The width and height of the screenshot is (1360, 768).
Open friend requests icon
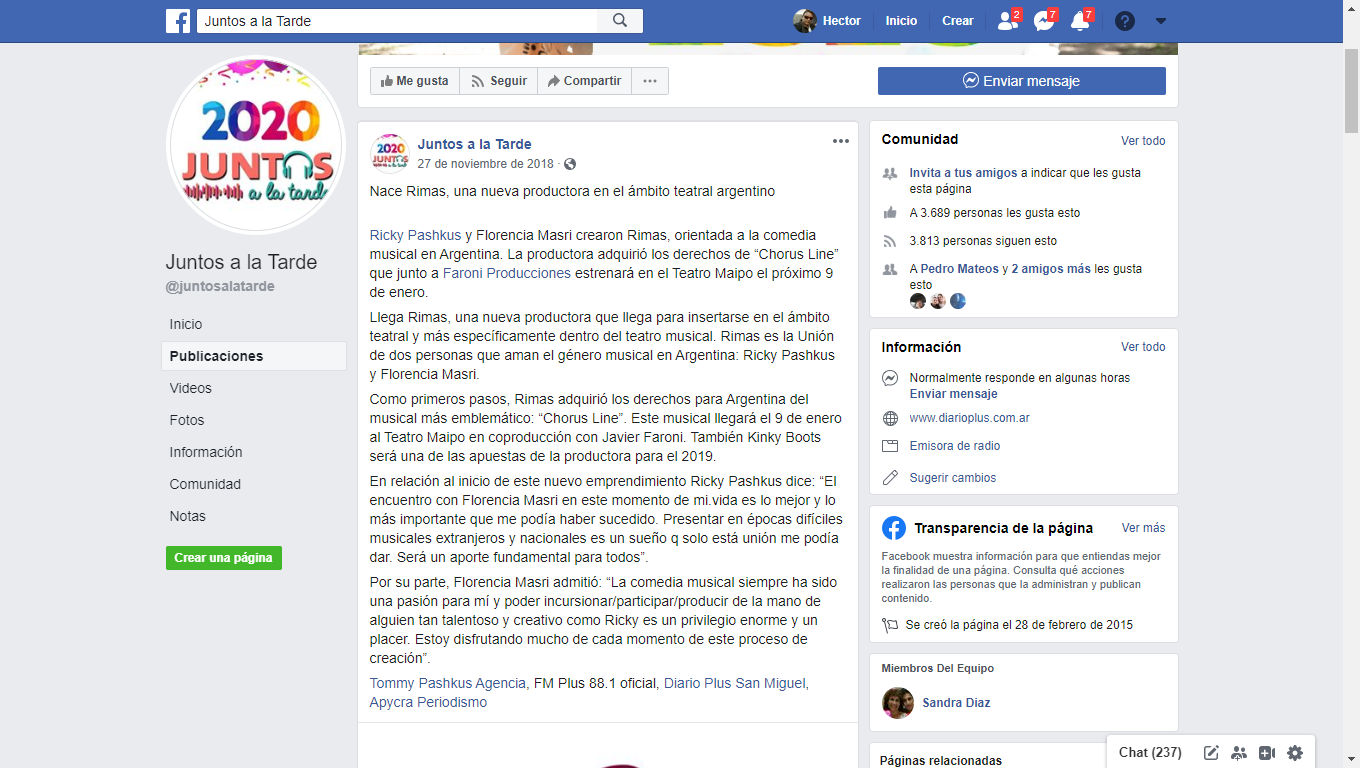pos(1008,20)
